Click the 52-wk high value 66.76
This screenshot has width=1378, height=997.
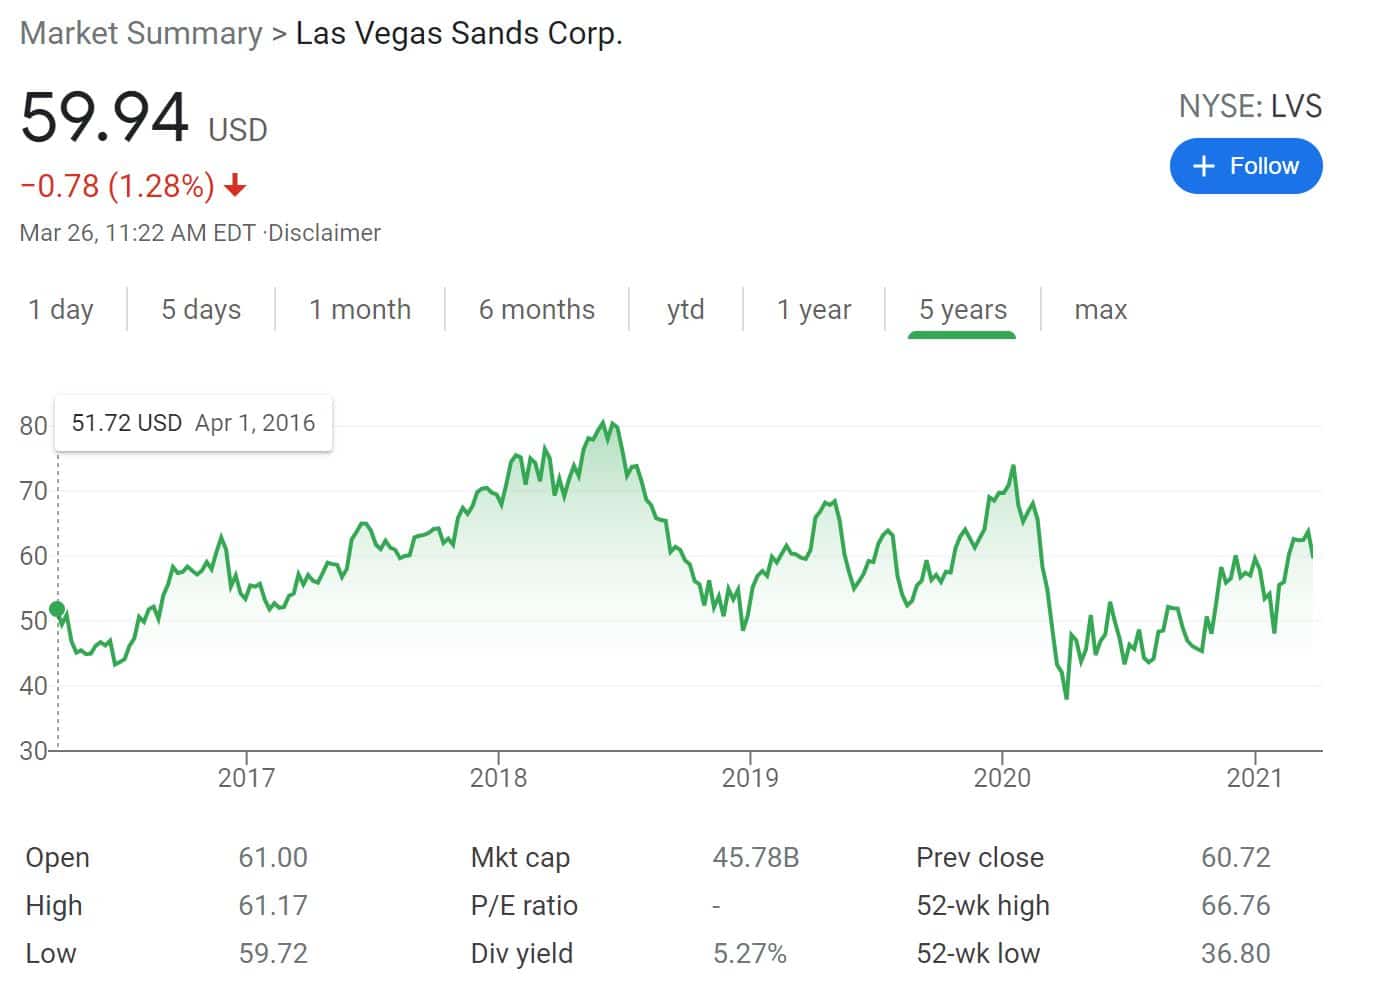click(x=1237, y=905)
